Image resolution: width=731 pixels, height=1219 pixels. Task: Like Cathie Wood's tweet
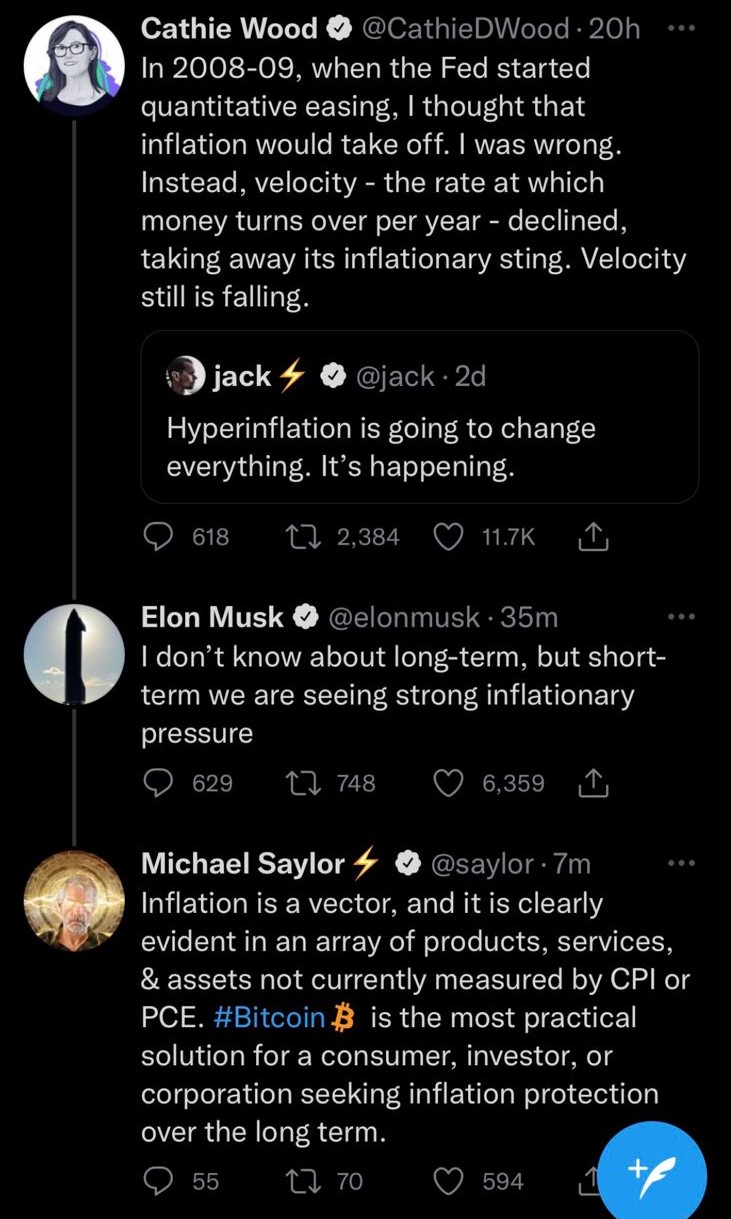(x=447, y=537)
